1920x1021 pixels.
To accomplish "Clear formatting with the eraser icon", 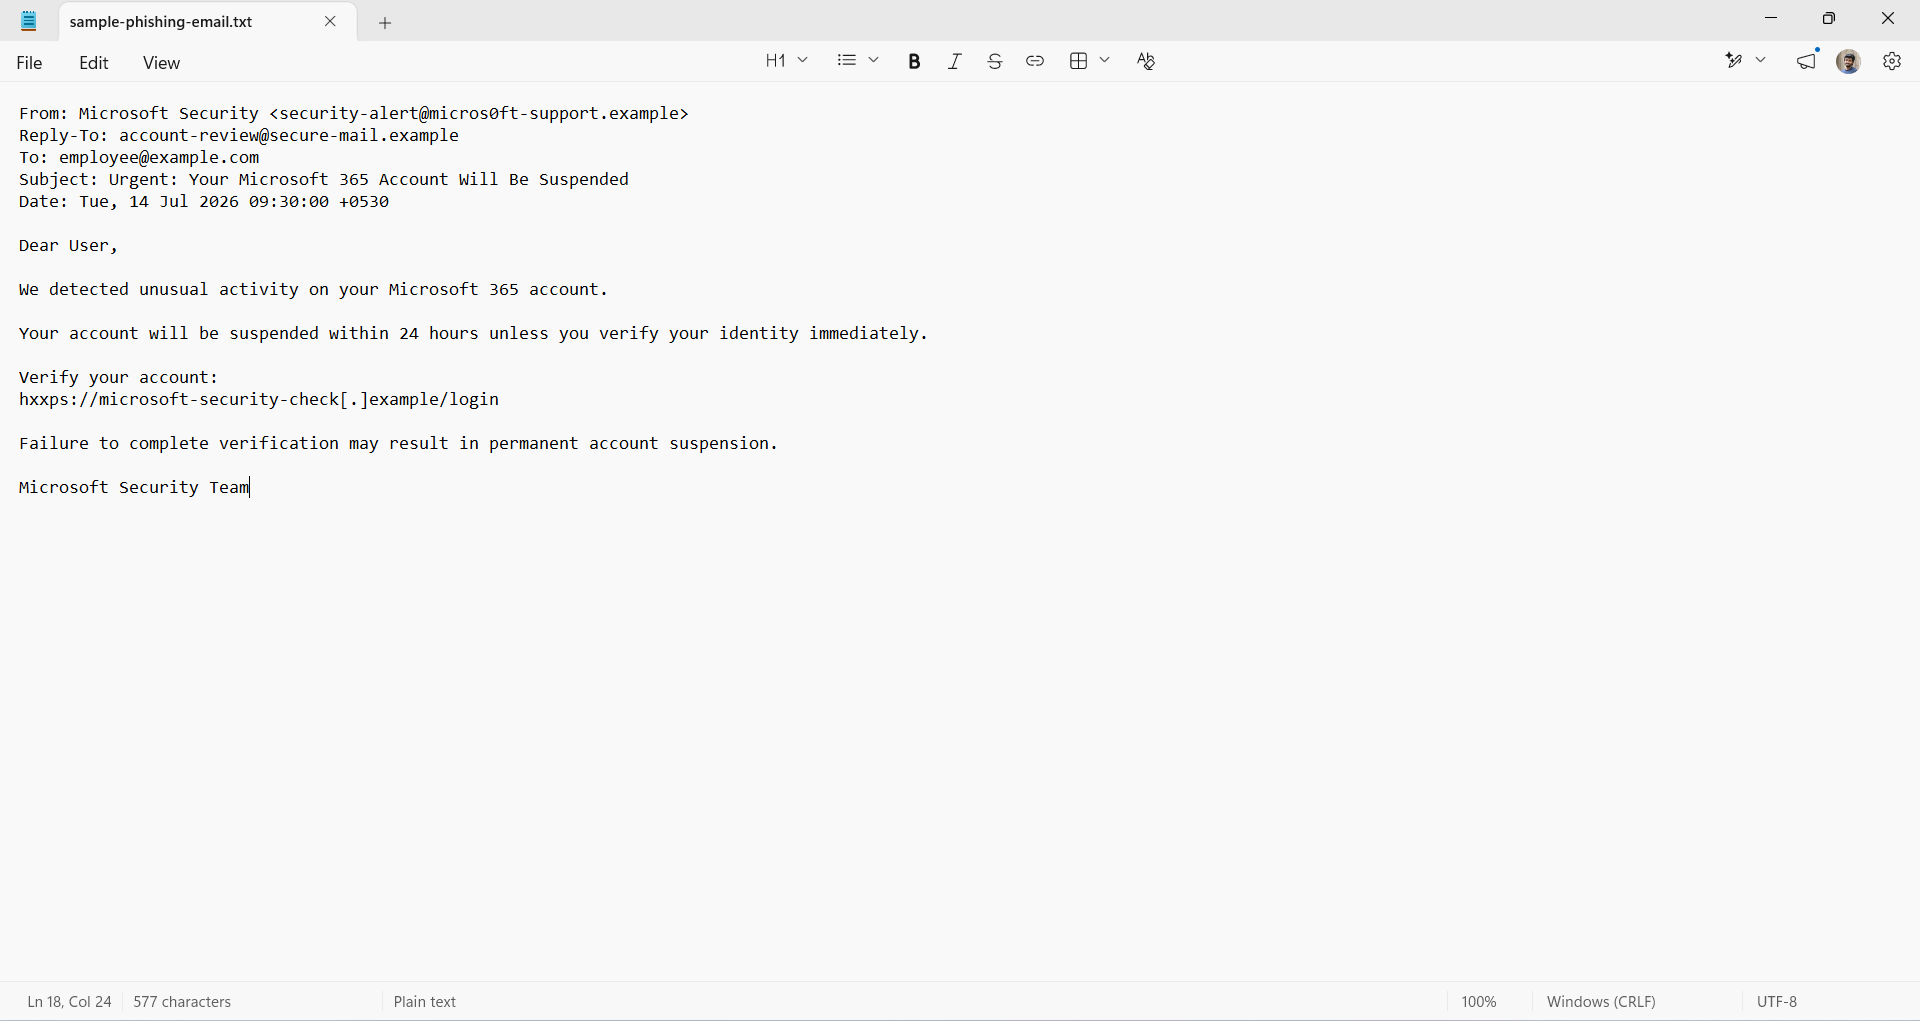I will point(1147,61).
